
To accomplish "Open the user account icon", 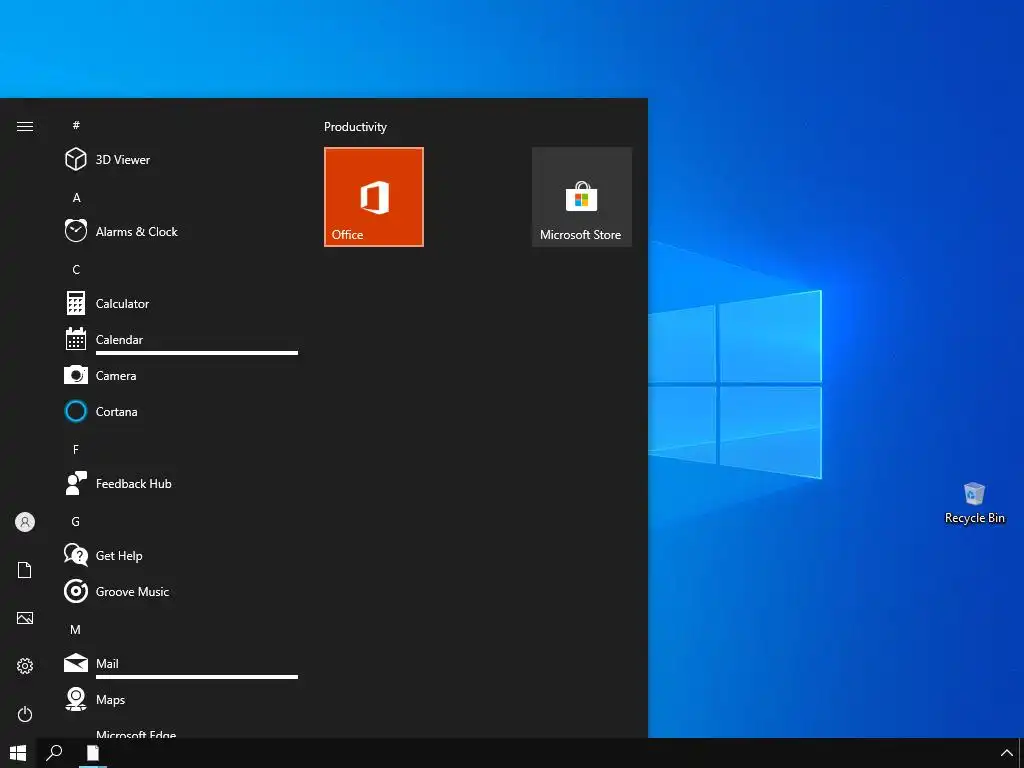I will click(x=25, y=522).
